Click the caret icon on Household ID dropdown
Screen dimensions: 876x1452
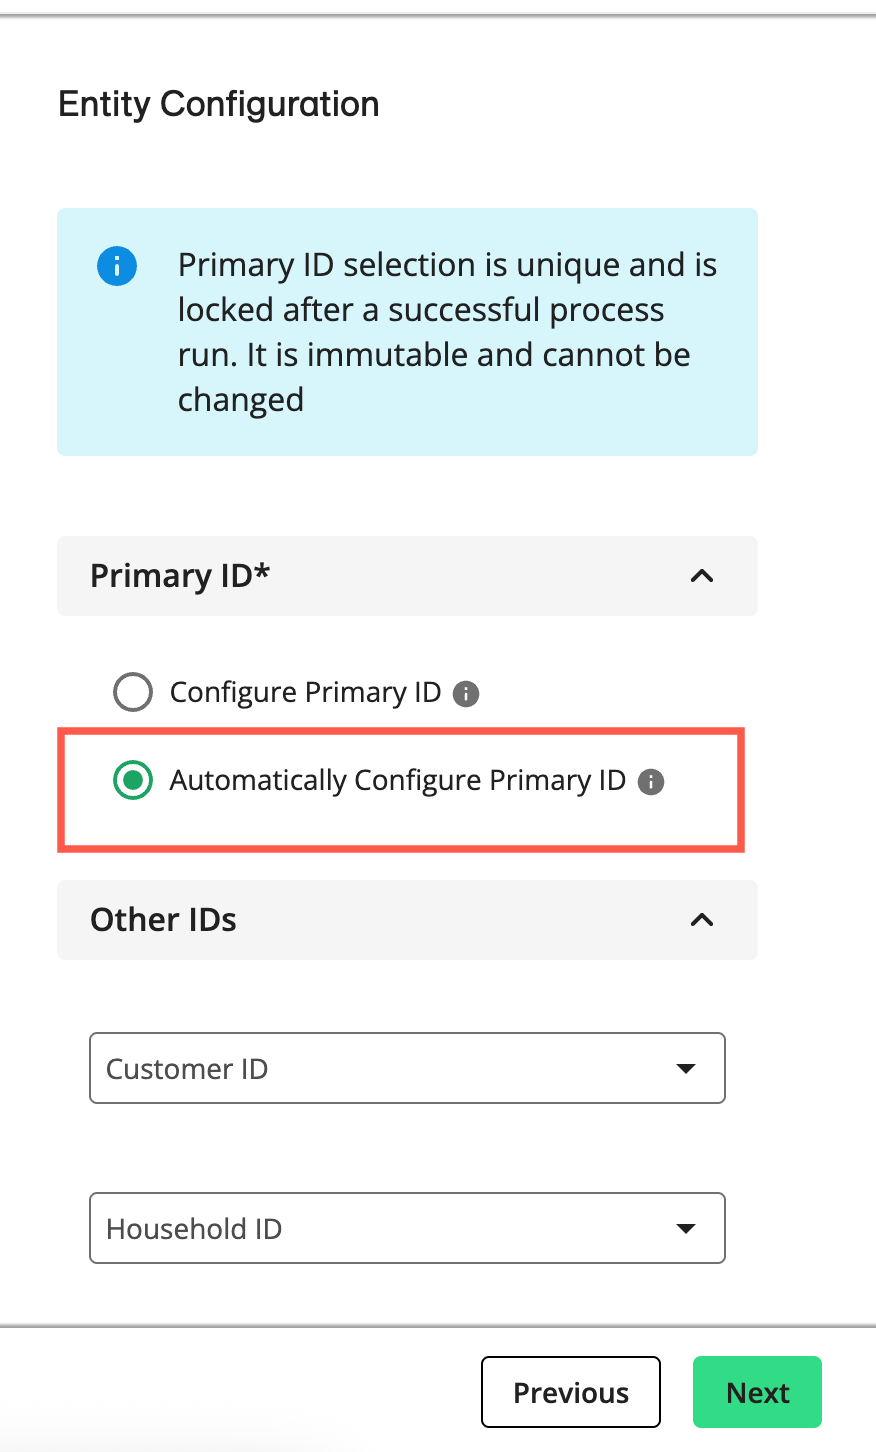click(686, 1228)
